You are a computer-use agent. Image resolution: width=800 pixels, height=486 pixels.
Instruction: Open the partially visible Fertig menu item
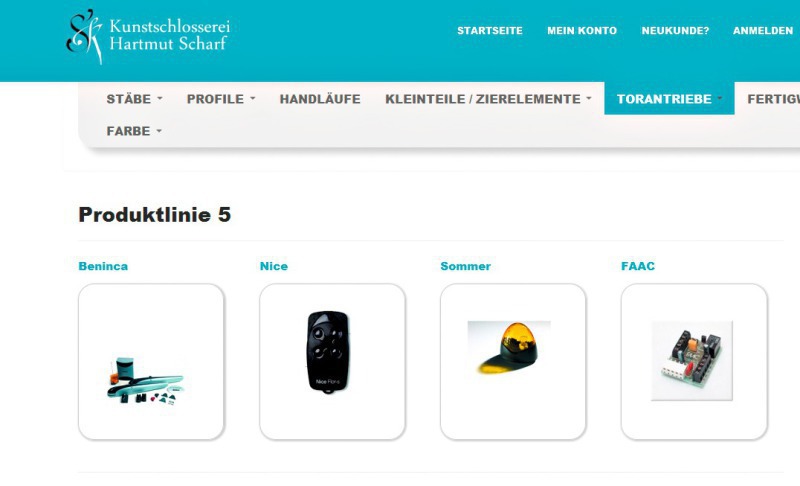(x=773, y=99)
